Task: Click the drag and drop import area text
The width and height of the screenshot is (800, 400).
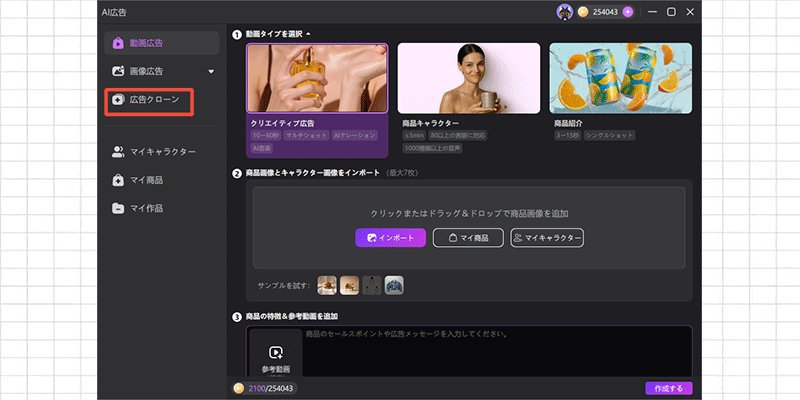Action: coord(469,213)
